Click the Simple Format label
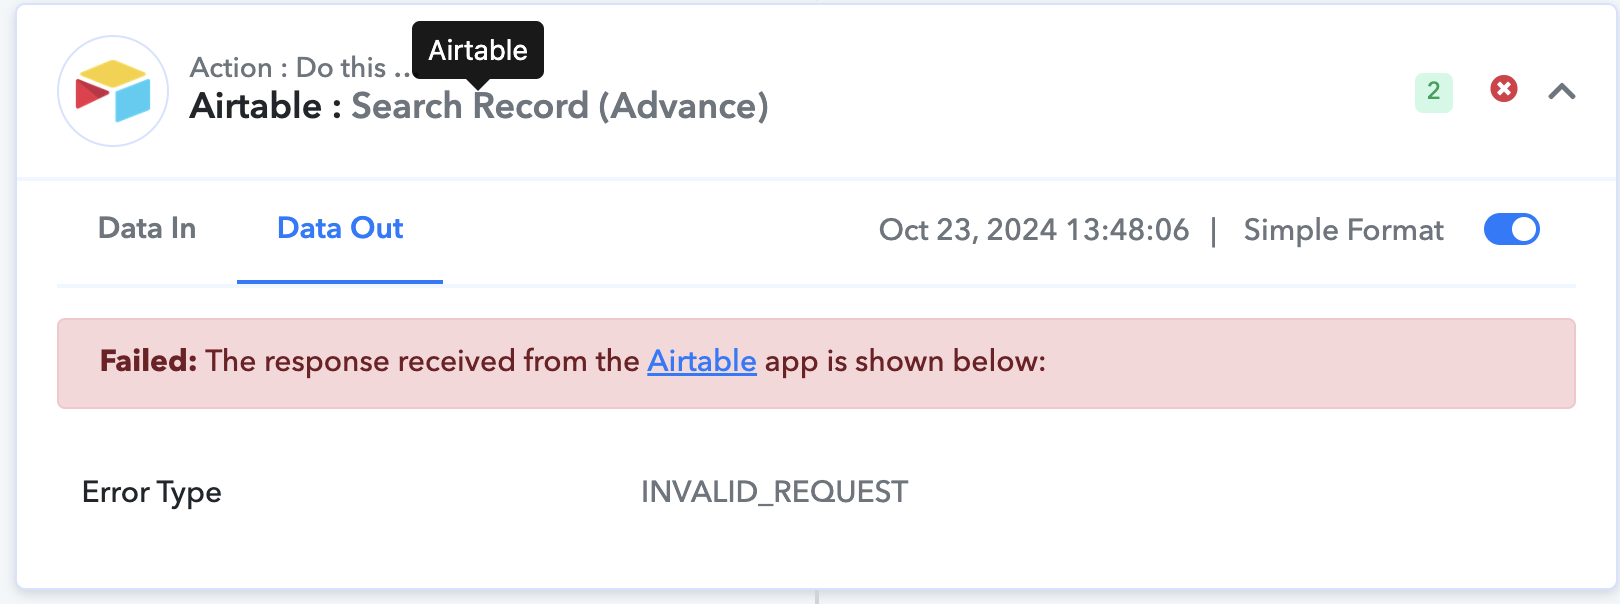Image resolution: width=1620 pixels, height=604 pixels. pos(1343,230)
